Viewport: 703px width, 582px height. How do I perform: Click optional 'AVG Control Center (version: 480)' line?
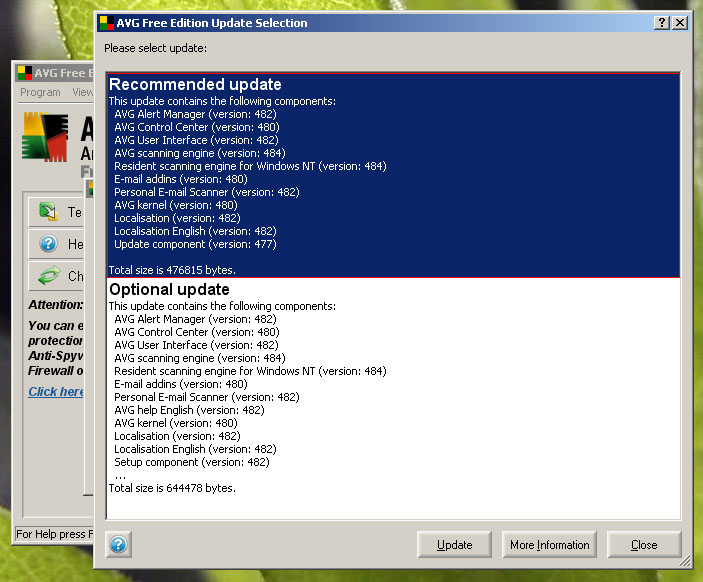197,332
